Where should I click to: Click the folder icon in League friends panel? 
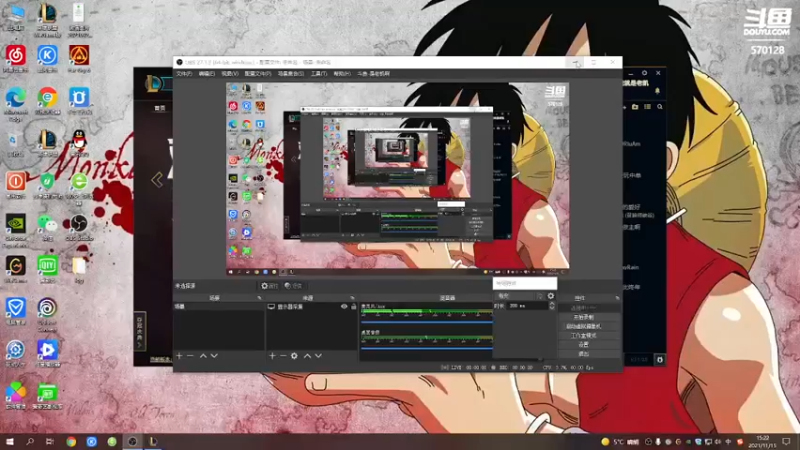tap(635, 107)
